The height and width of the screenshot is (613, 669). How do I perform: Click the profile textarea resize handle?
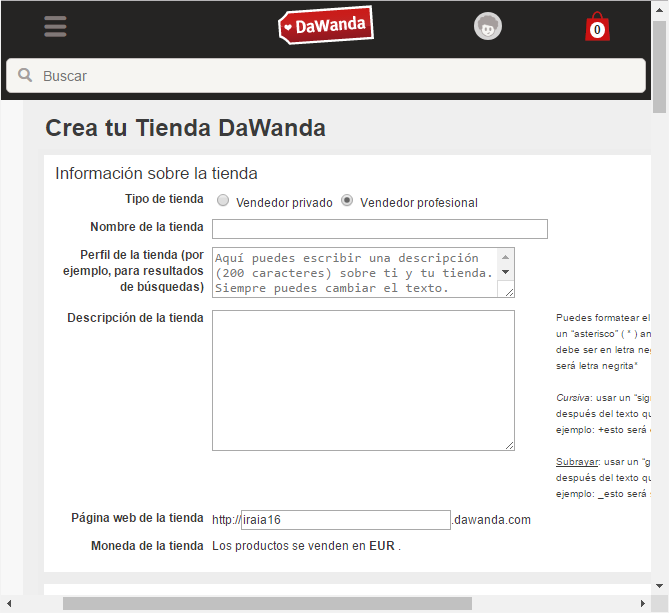coord(509,292)
